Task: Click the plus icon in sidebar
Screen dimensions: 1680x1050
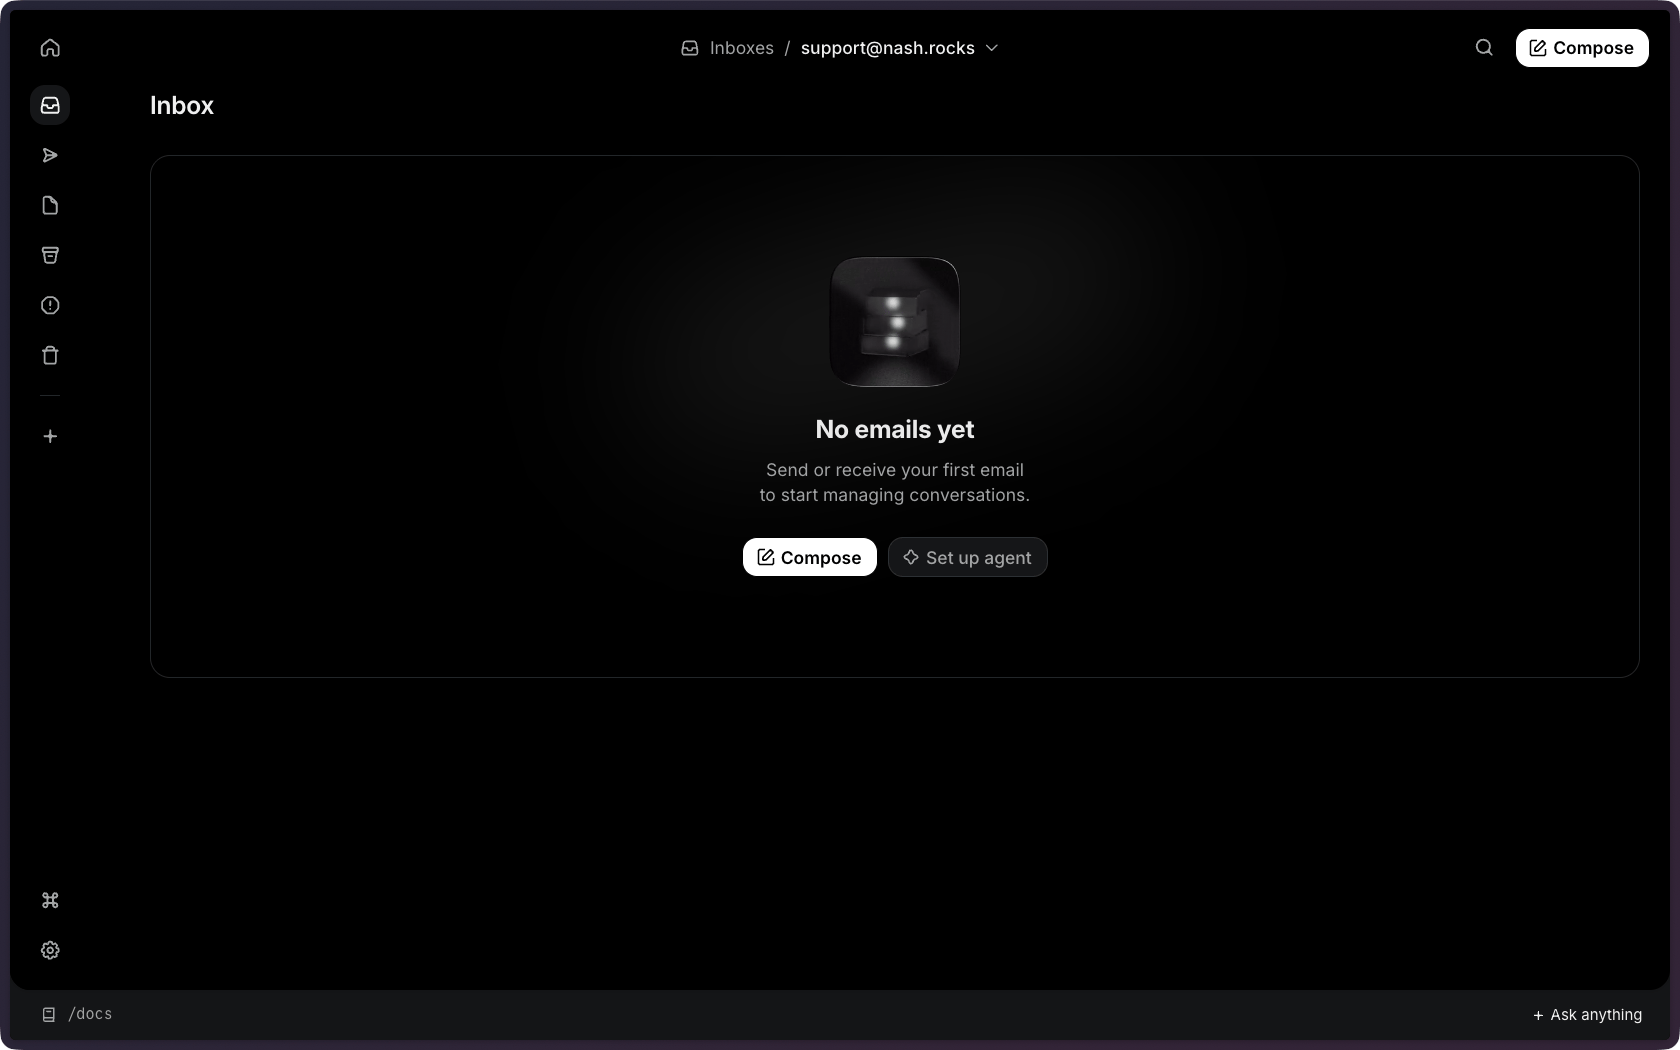Action: [50, 436]
